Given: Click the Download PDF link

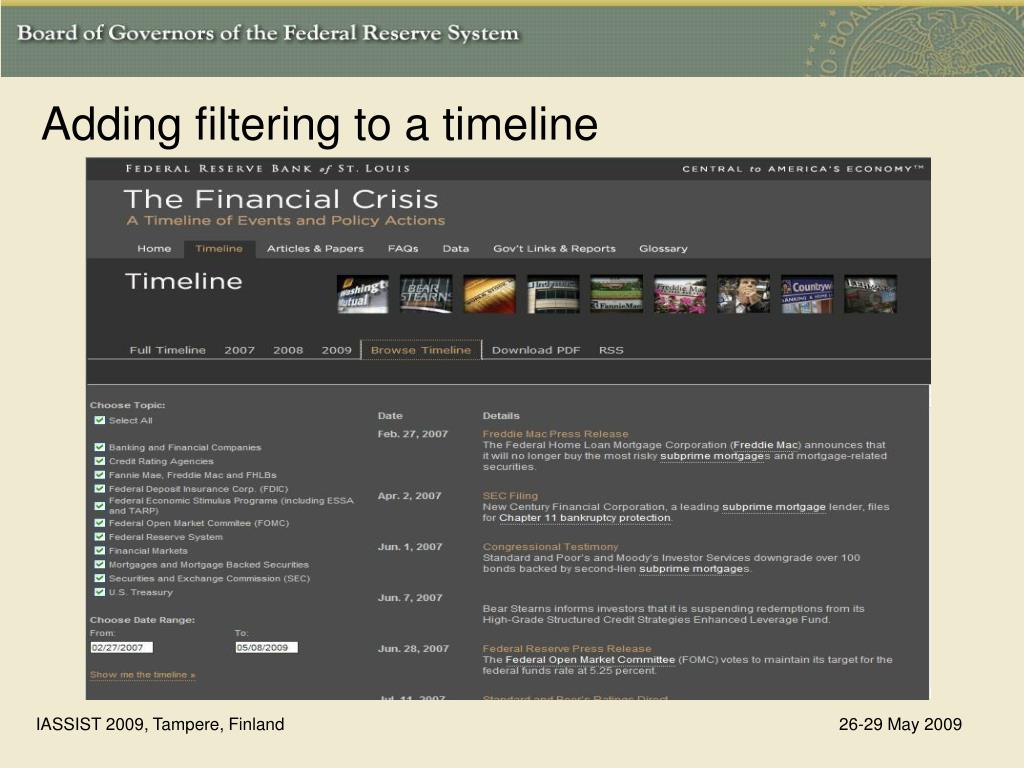Looking at the screenshot, I should [536, 350].
